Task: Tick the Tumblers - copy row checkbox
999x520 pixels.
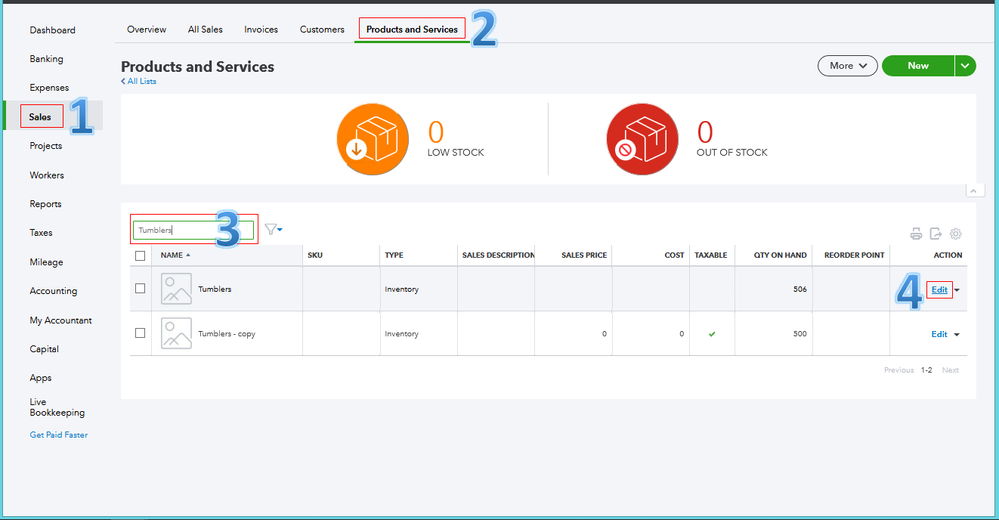Action: coord(140,333)
